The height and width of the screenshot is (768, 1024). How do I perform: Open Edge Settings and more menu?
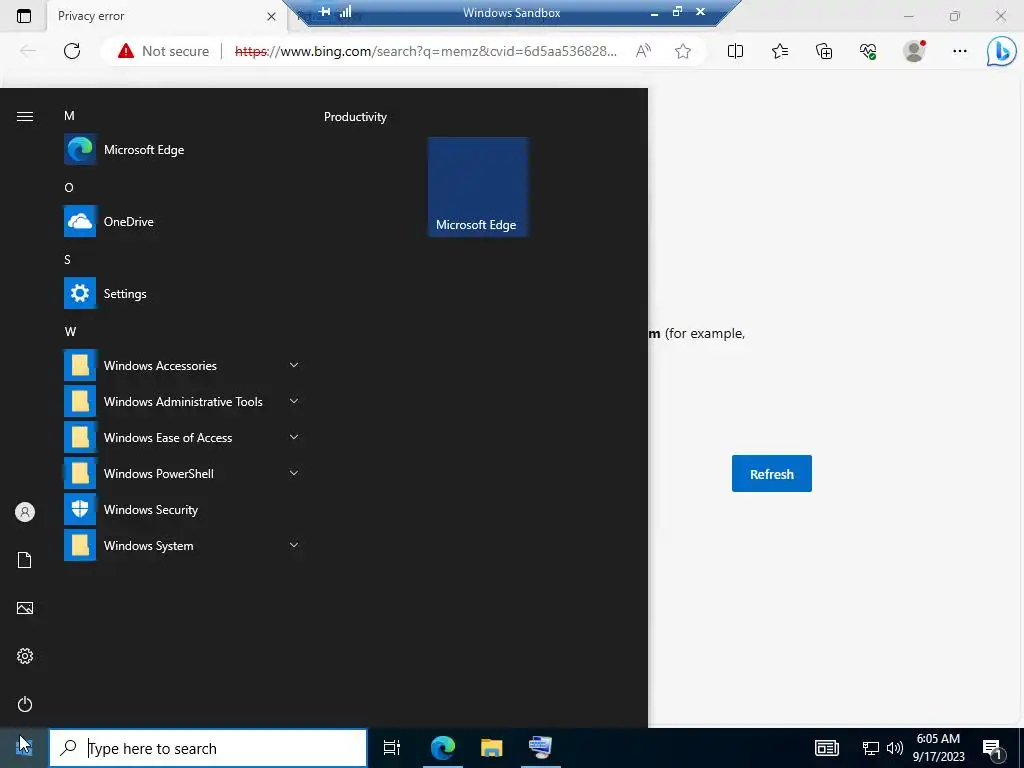(959, 51)
